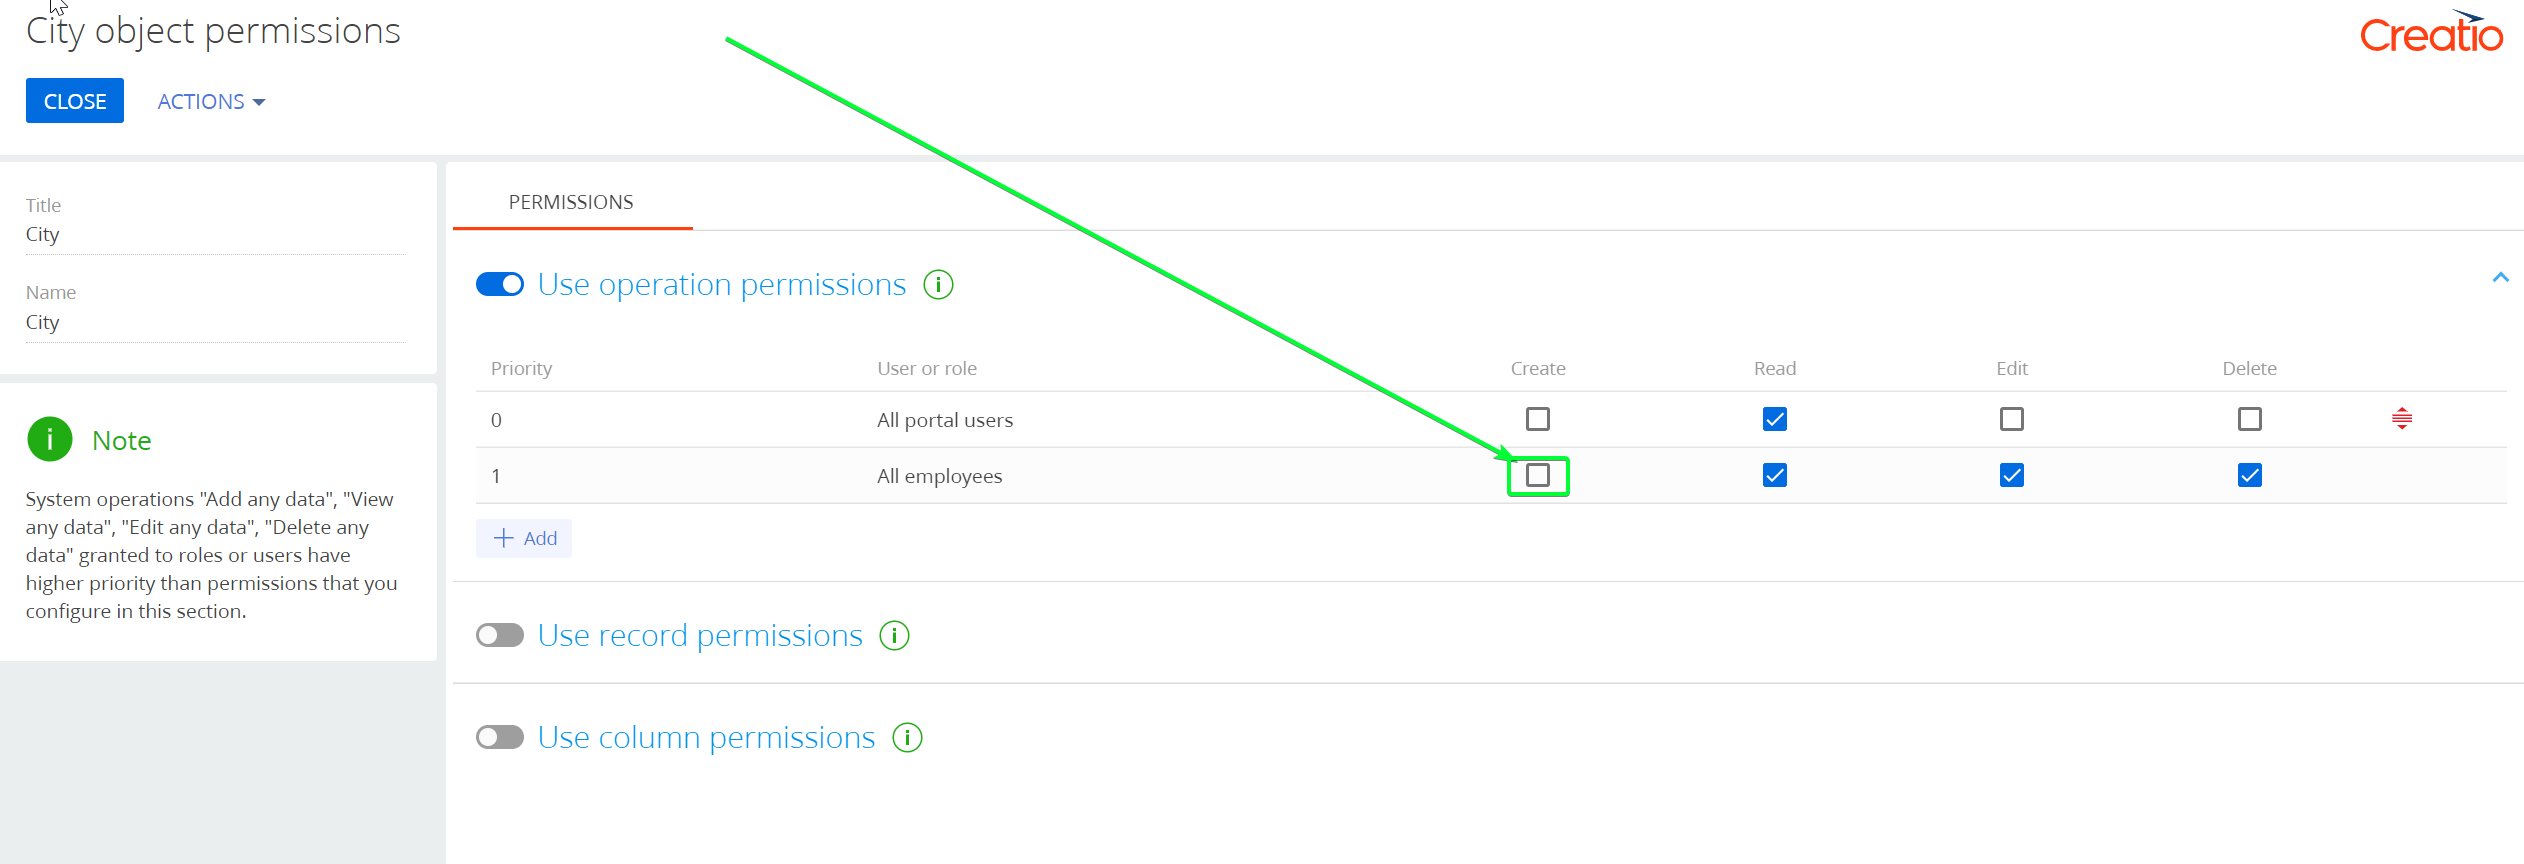Viewport: 2524px width, 864px height.
Task: Open the ACTIONS dropdown menu
Action: [211, 101]
